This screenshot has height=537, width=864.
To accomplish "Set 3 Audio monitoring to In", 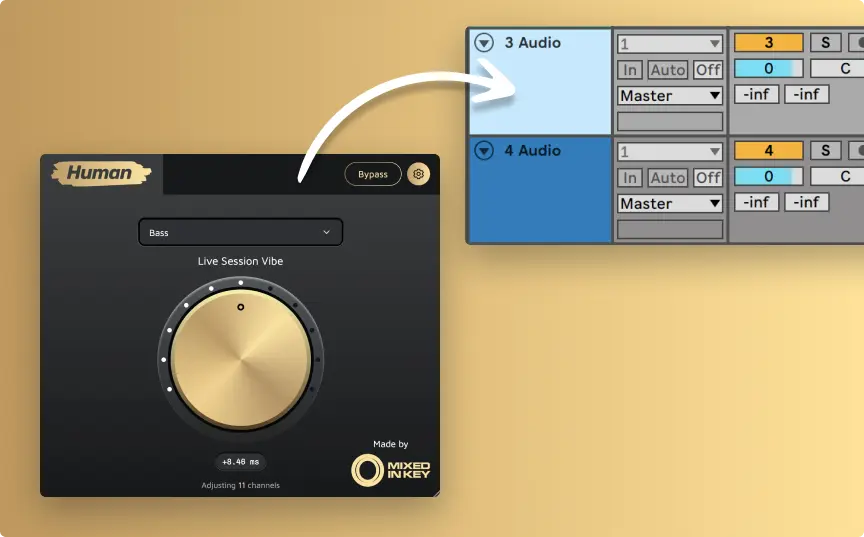I will pyautogui.click(x=630, y=69).
